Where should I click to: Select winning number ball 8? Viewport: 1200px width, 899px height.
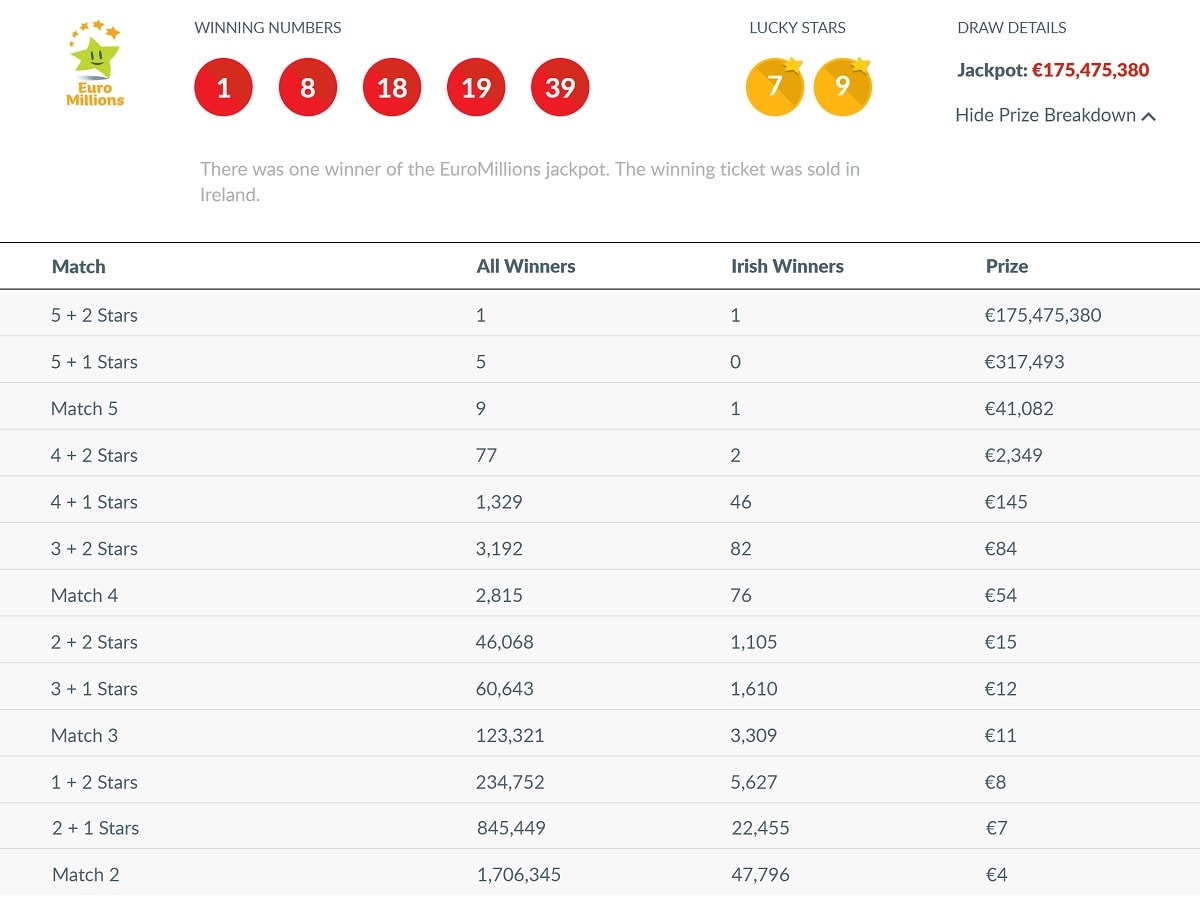tap(307, 88)
